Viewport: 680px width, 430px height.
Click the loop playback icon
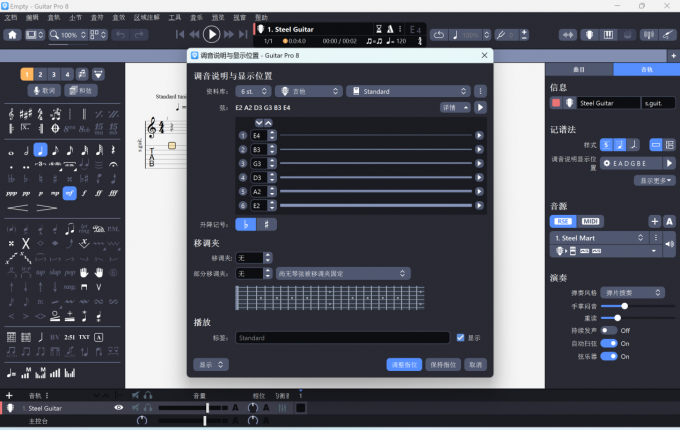coord(439,35)
